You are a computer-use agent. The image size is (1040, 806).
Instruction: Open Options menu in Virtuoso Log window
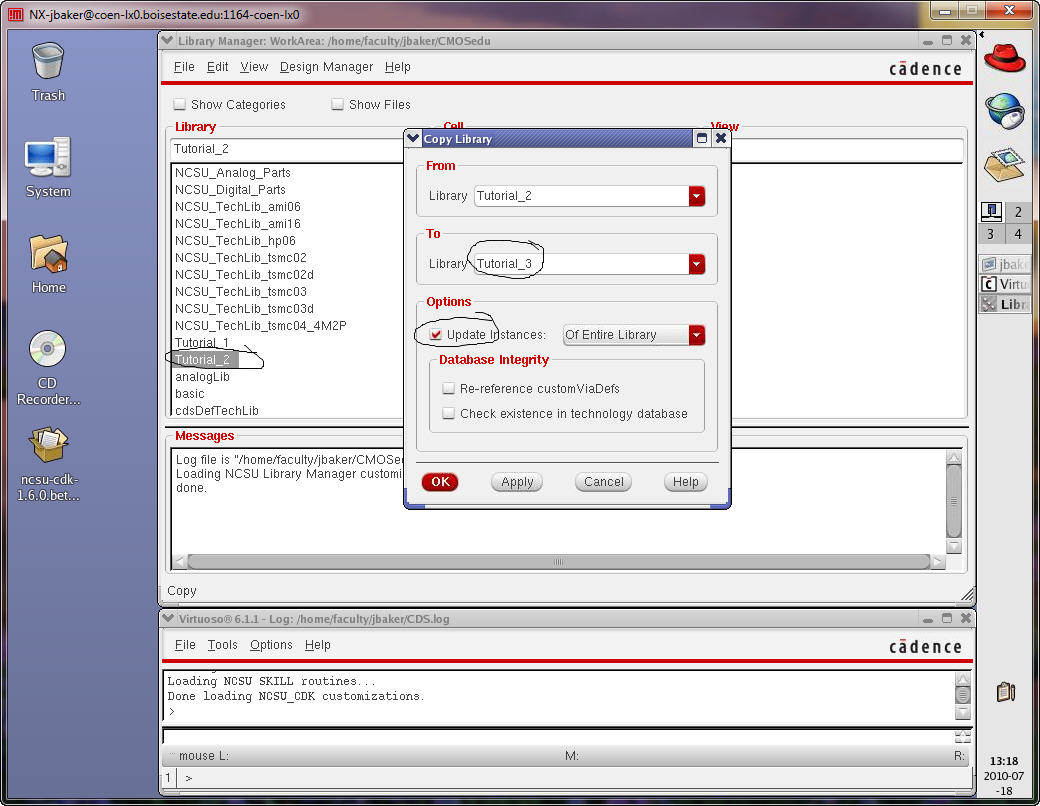(271, 644)
